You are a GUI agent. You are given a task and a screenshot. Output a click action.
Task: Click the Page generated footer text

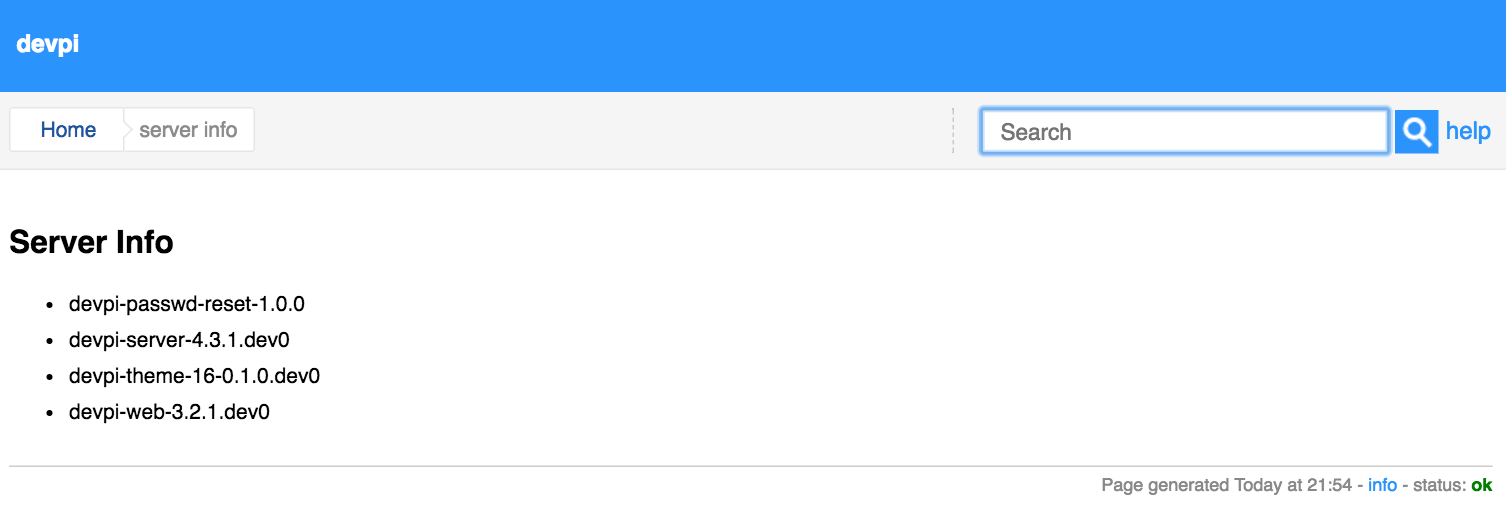pyautogui.click(x=1165, y=485)
